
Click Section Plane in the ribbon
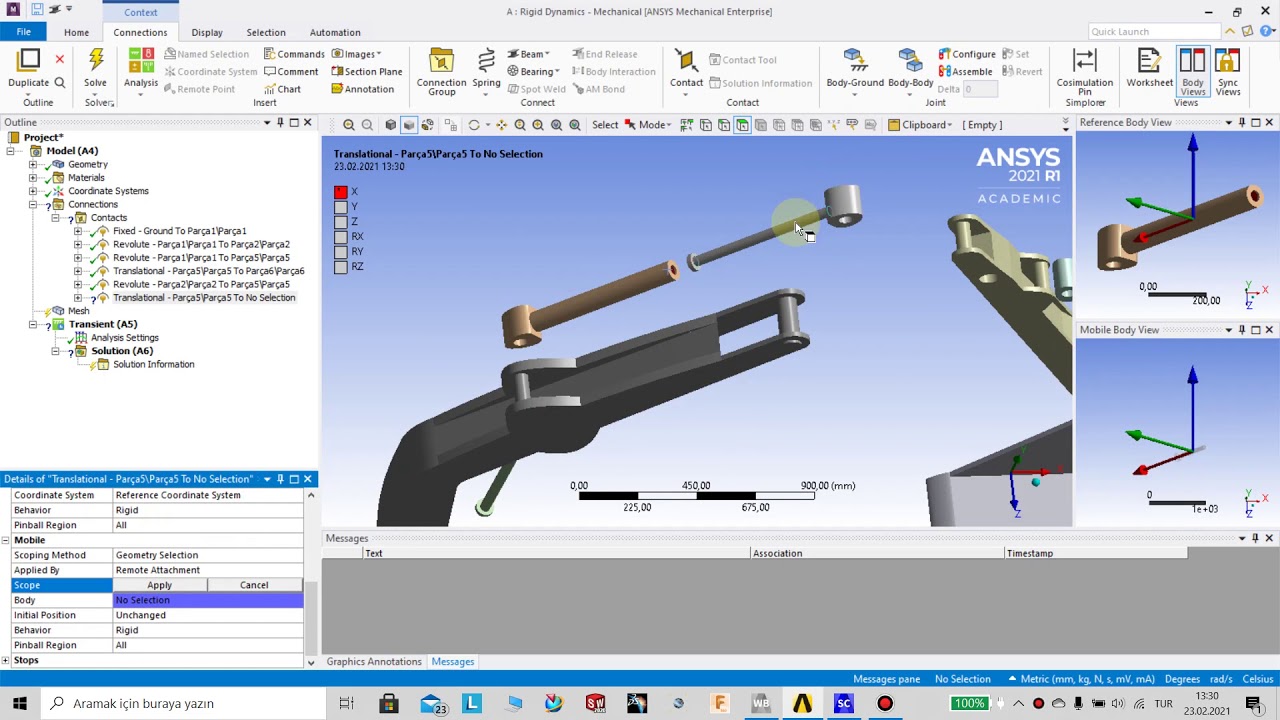coord(366,72)
